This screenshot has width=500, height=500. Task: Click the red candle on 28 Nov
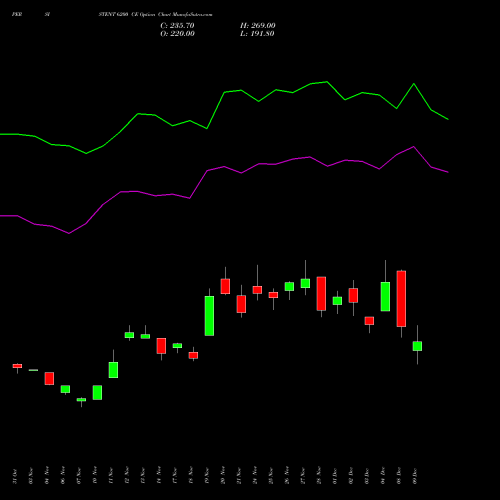coord(321,293)
